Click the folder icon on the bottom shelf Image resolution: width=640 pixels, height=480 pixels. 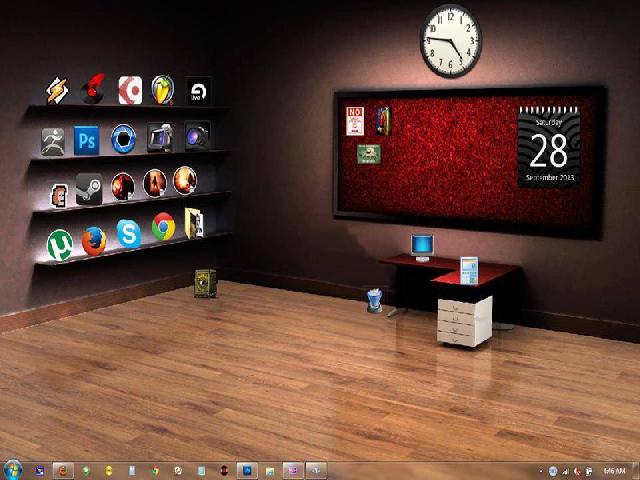coord(194,223)
